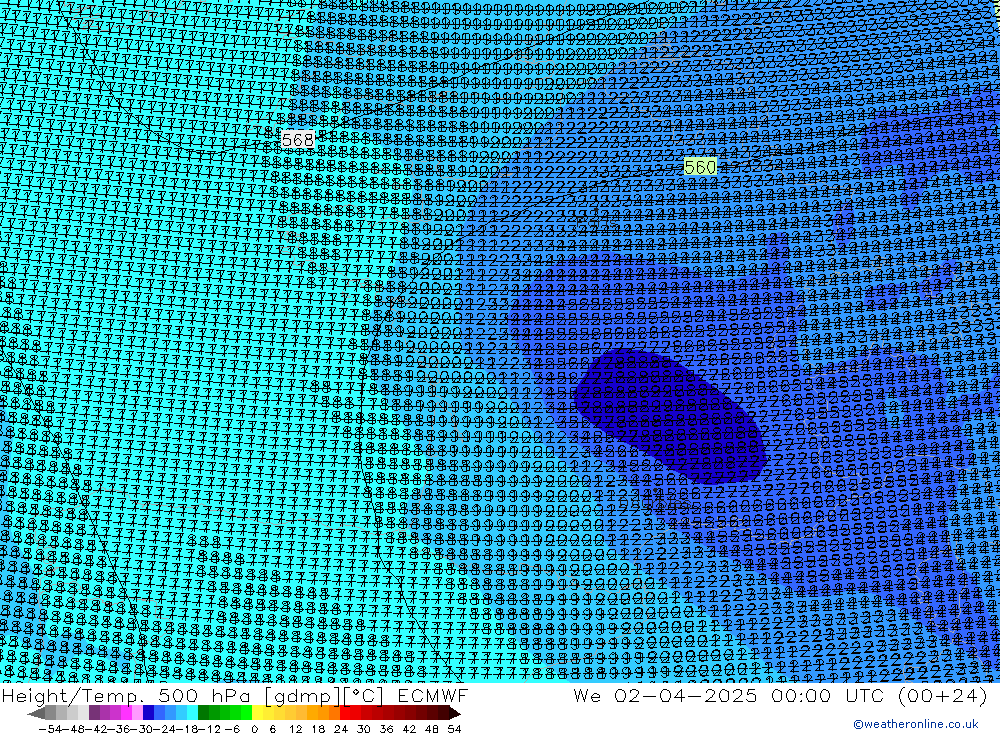Click the '500 hPa' level text

click(x=205, y=695)
